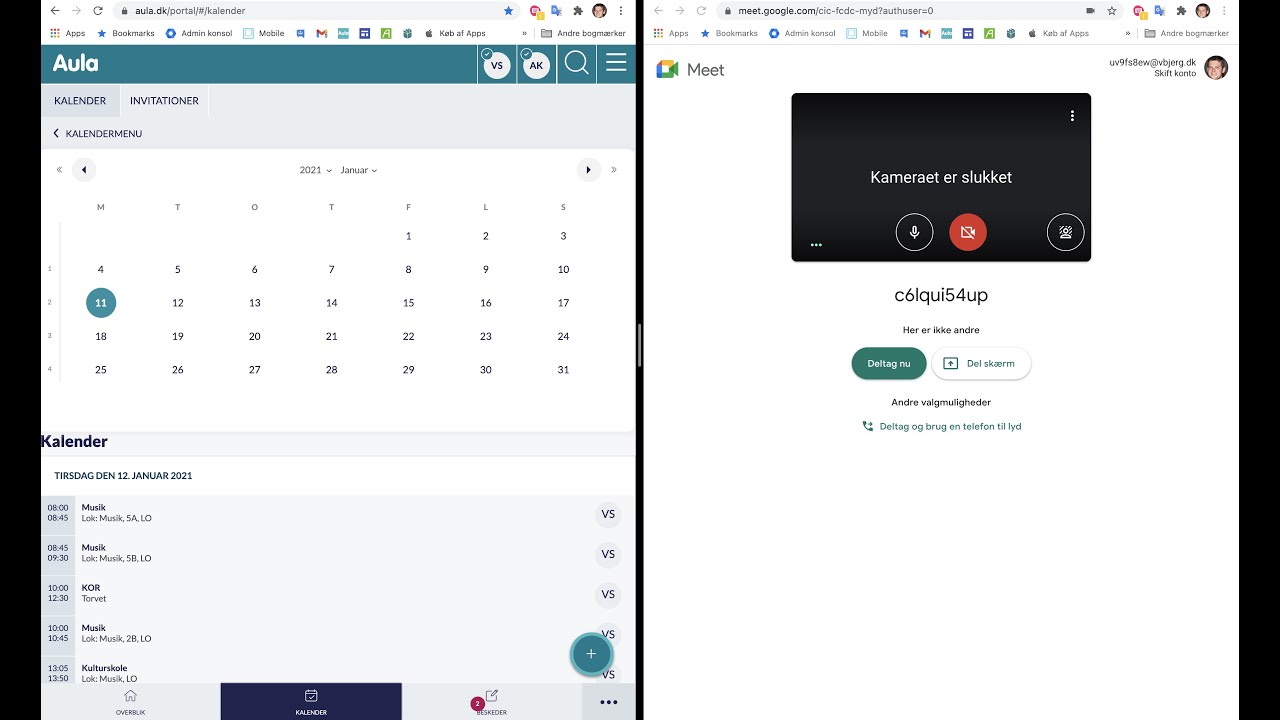Toggle the VS profile filter in Aula header
1280x720 pixels.
pos(496,64)
